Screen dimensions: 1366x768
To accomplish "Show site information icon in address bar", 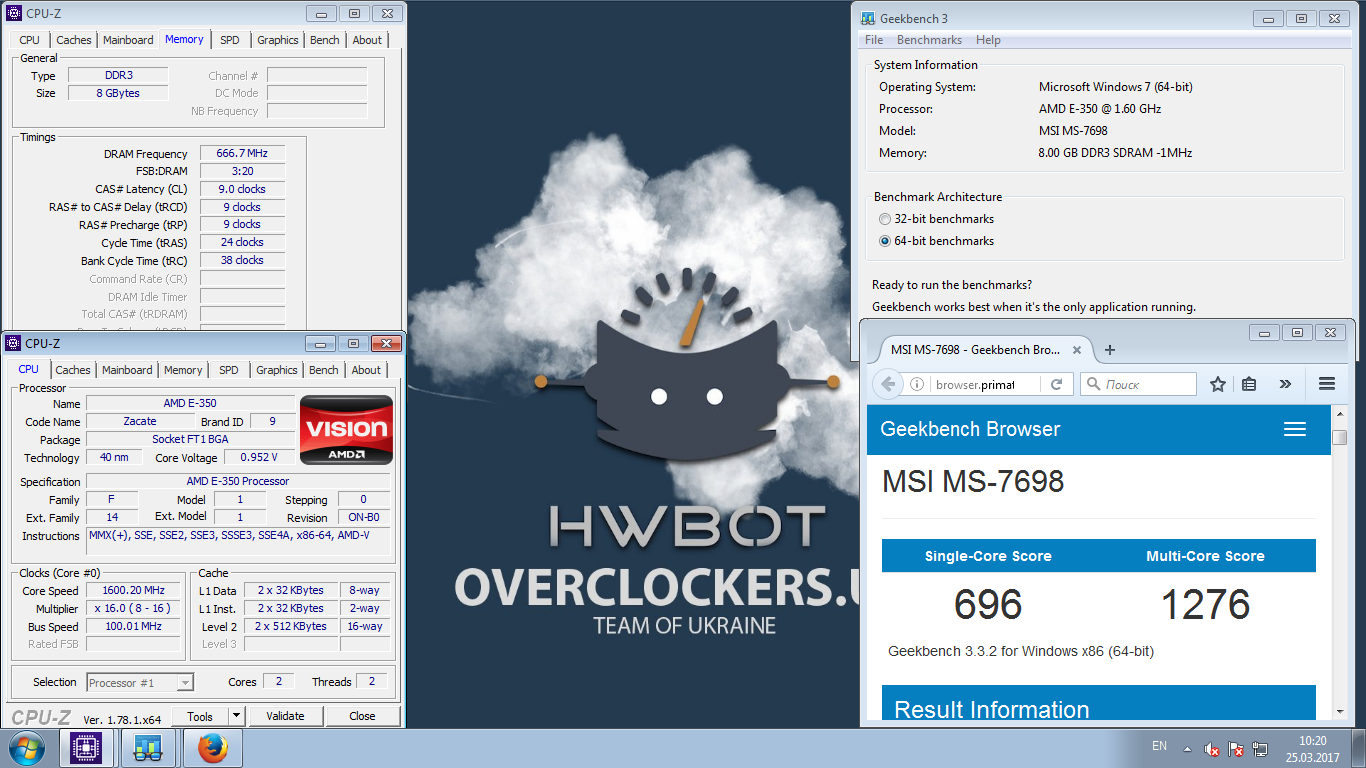I will (x=917, y=384).
